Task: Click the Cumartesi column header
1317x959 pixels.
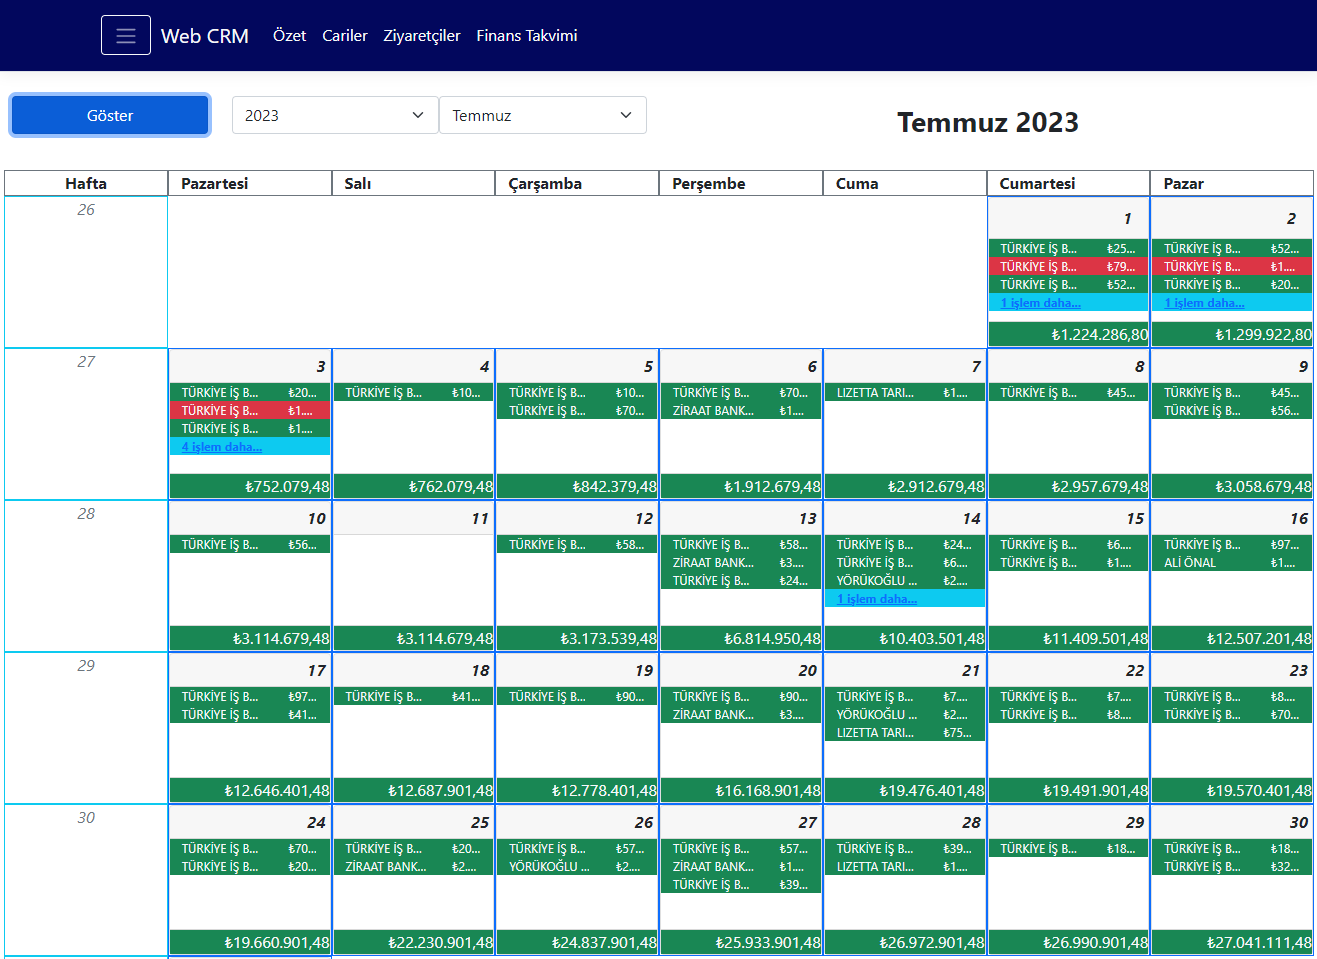Action: point(1068,183)
